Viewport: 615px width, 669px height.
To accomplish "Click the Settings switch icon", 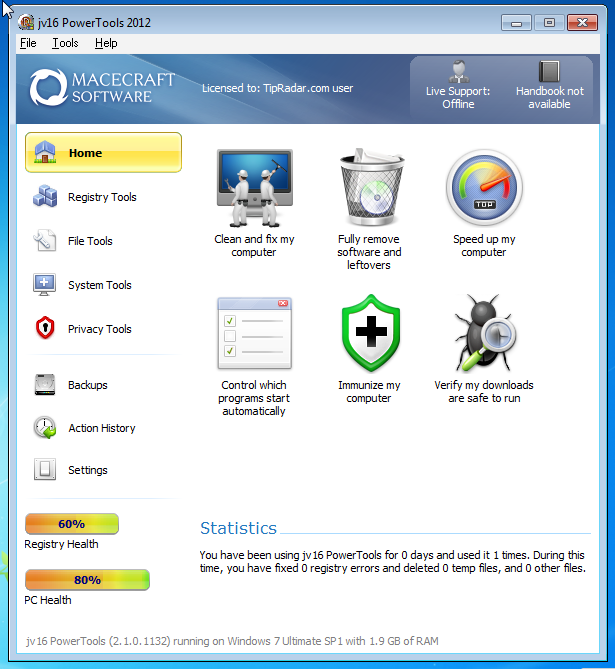I will click(45, 469).
